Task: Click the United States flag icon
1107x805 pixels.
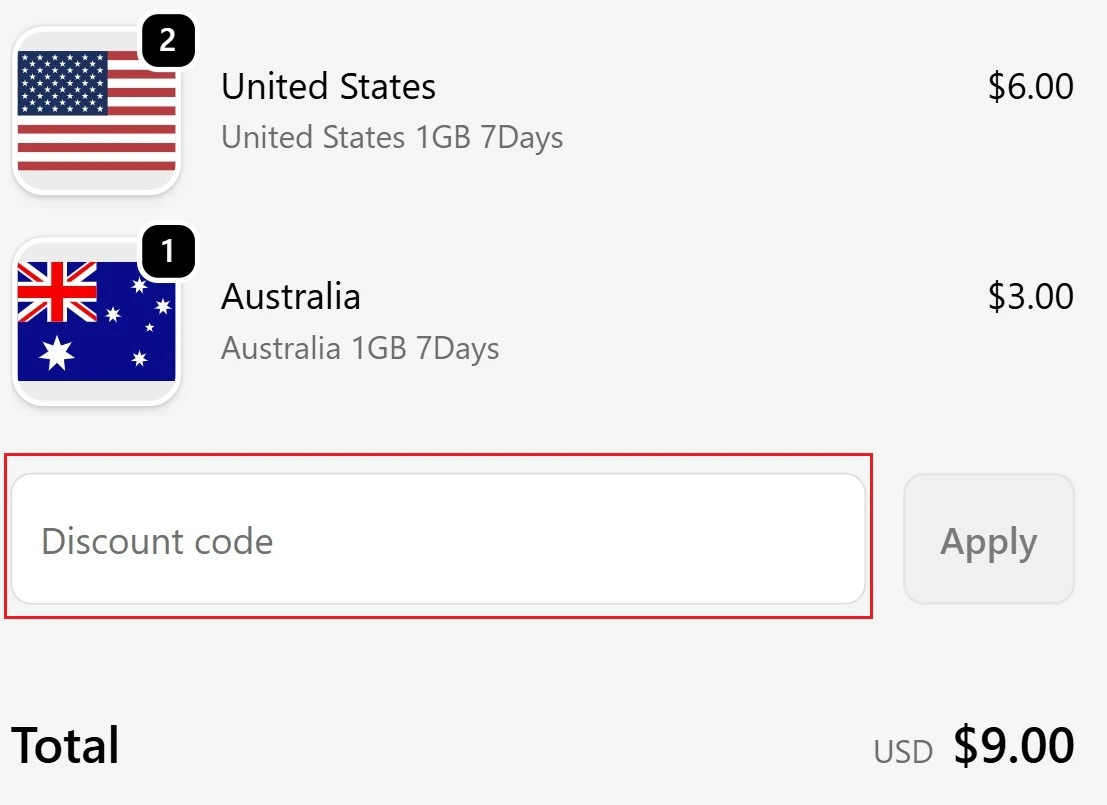Action: point(96,112)
